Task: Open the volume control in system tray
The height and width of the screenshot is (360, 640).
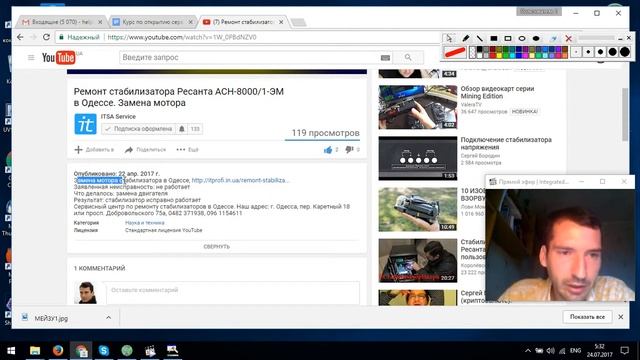Action: (x=551, y=351)
